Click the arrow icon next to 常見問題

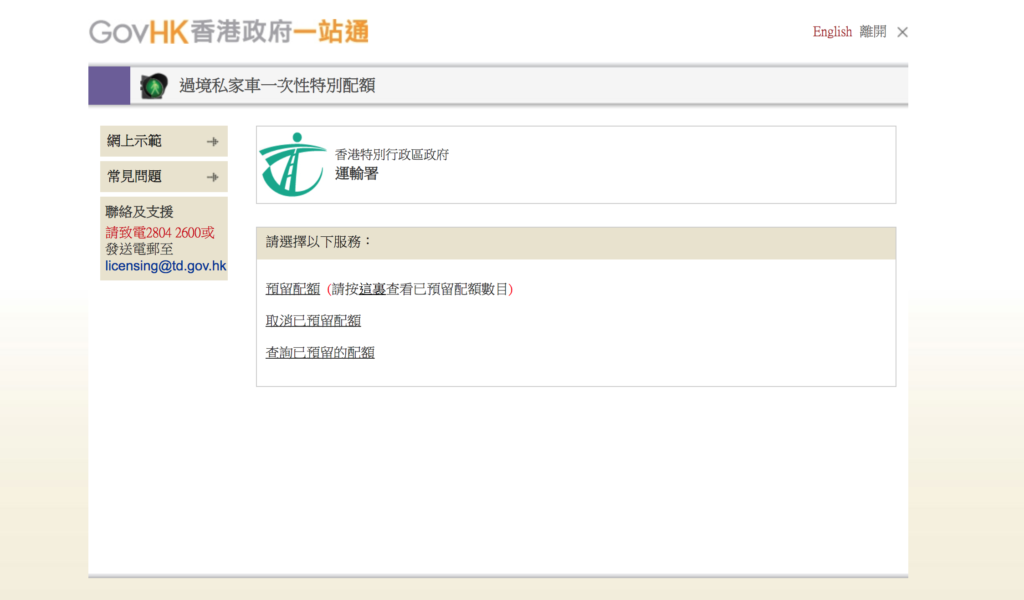[212, 177]
